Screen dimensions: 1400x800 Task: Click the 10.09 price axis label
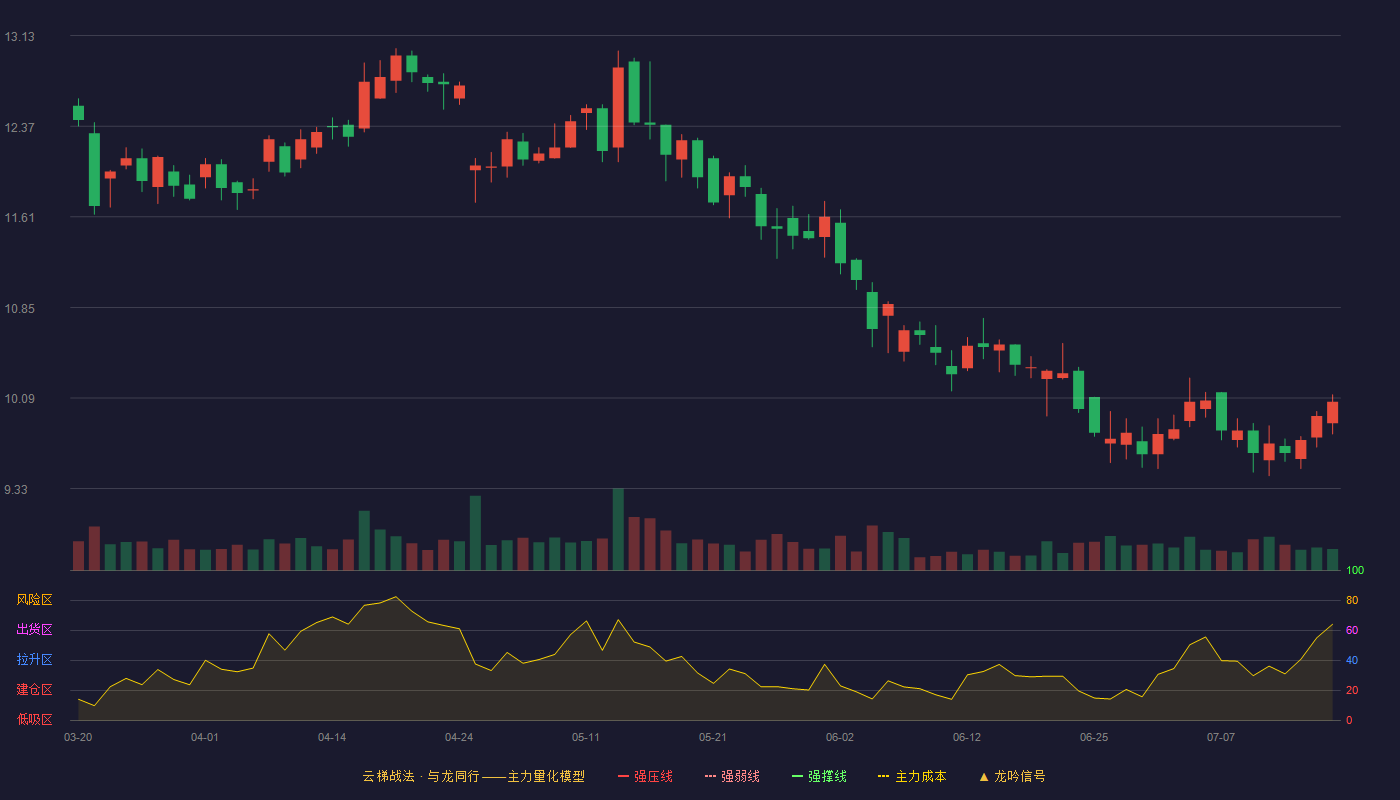pos(19,399)
